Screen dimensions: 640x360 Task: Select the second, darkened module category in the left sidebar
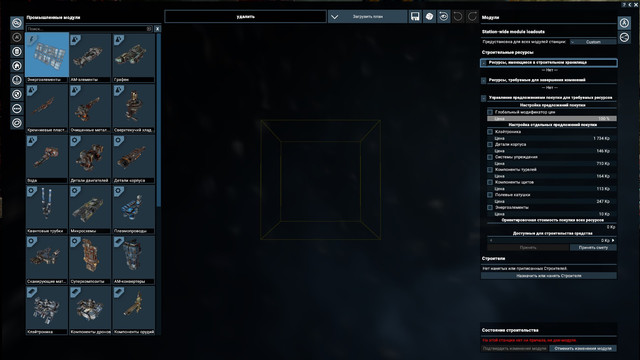click(17, 37)
